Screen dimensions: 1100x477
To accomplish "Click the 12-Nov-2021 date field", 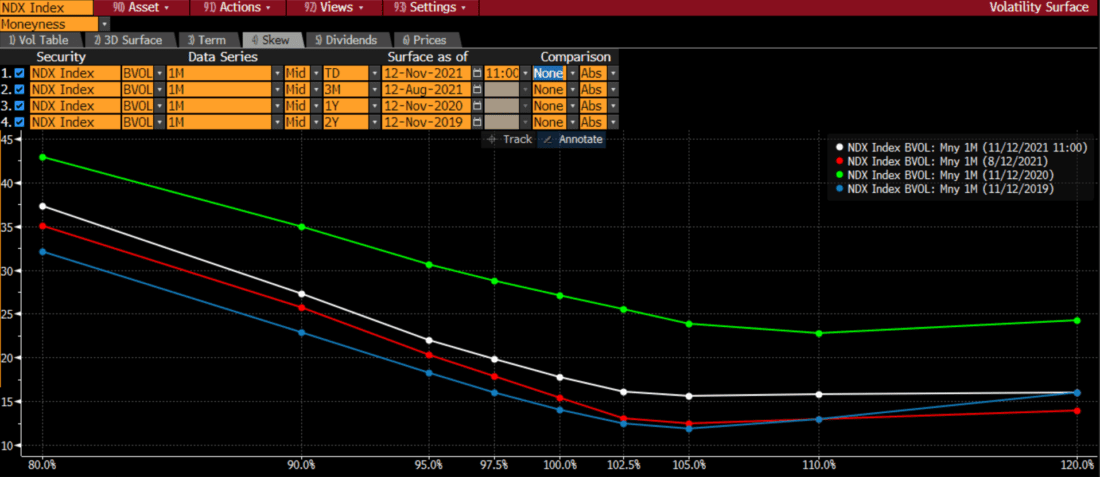I will click(x=427, y=73).
